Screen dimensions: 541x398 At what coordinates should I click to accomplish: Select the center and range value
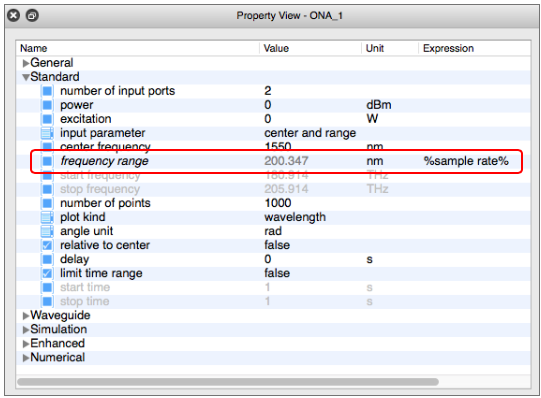point(310,133)
